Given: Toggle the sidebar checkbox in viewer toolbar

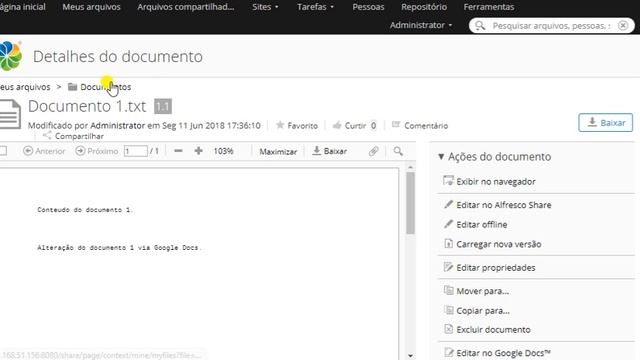Looking at the screenshot, I should [3, 151].
